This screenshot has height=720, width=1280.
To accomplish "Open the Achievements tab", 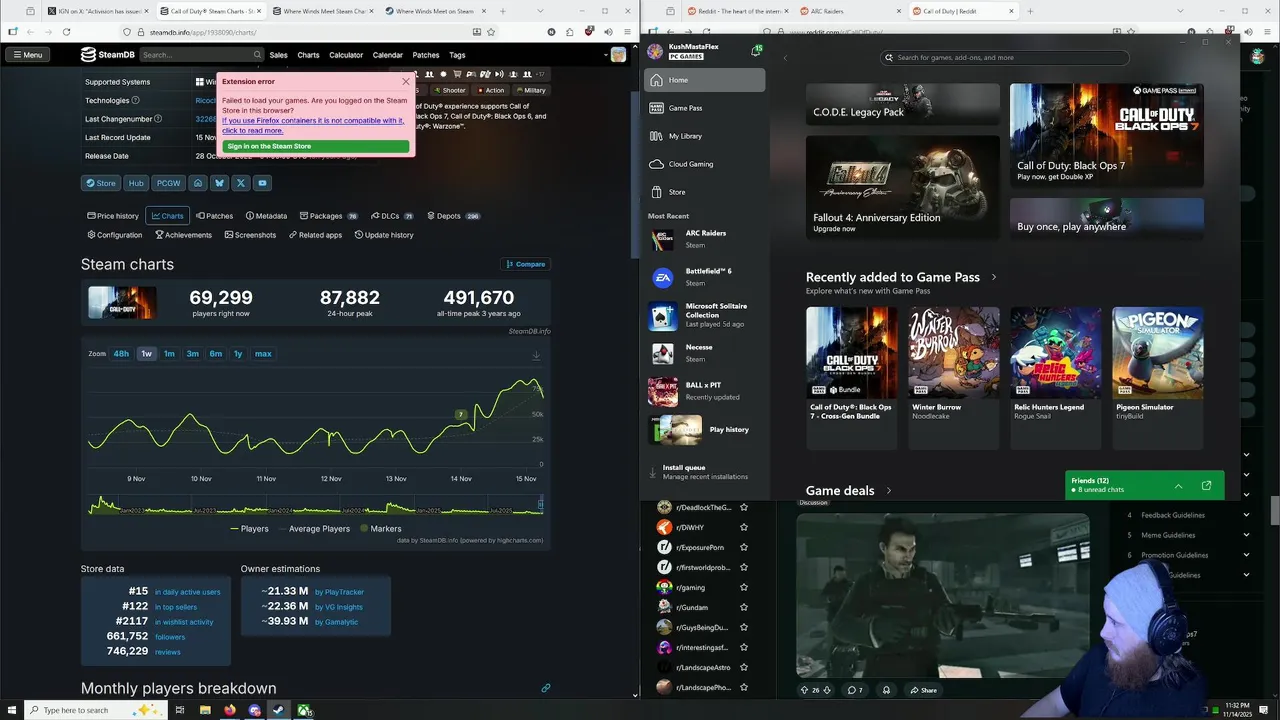I will tap(183, 235).
